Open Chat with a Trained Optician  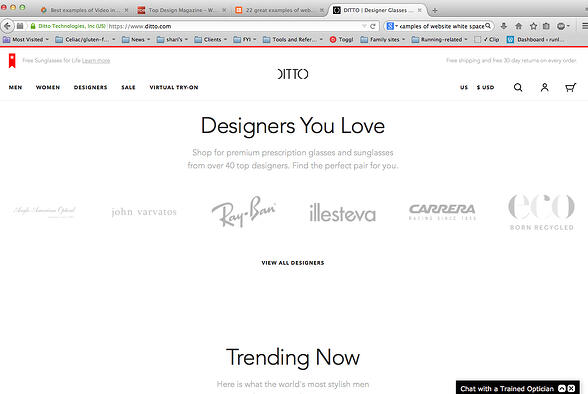point(507,389)
